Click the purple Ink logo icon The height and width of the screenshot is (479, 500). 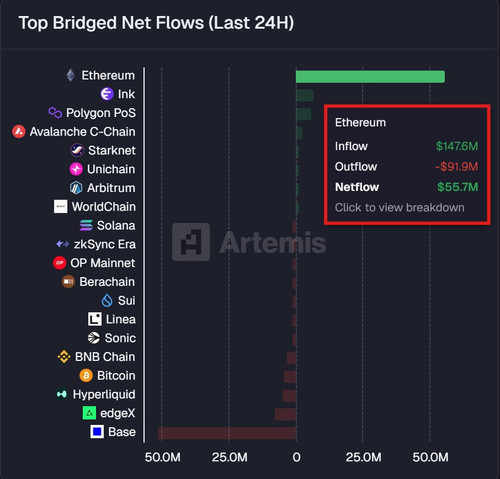[x=107, y=94]
